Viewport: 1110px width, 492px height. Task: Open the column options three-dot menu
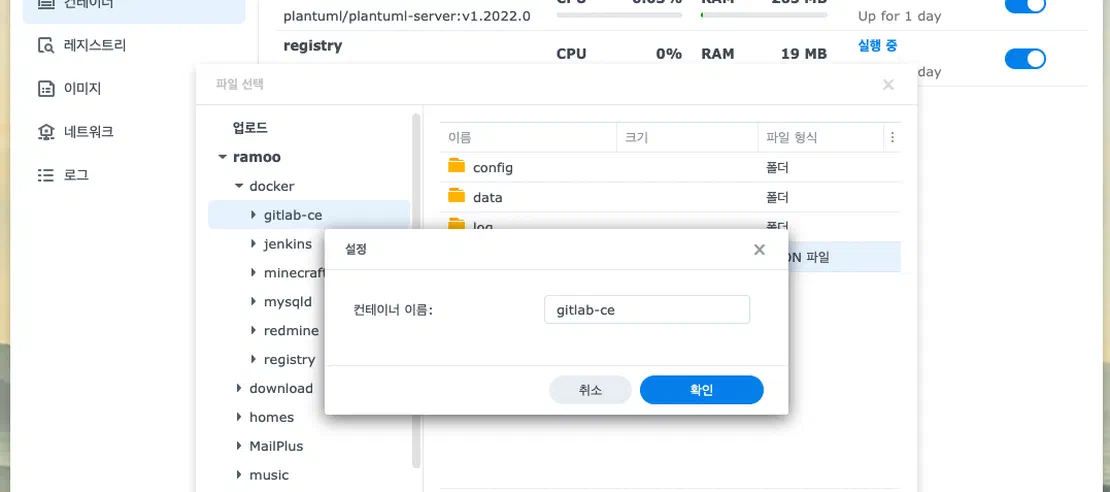(x=892, y=137)
